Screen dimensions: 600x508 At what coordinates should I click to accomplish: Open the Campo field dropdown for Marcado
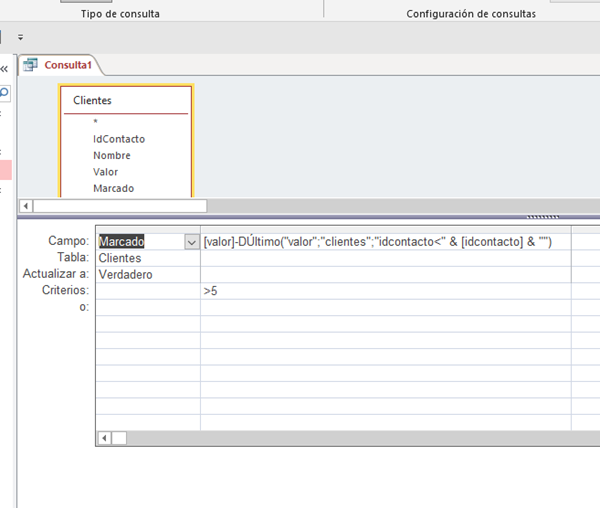click(191, 242)
